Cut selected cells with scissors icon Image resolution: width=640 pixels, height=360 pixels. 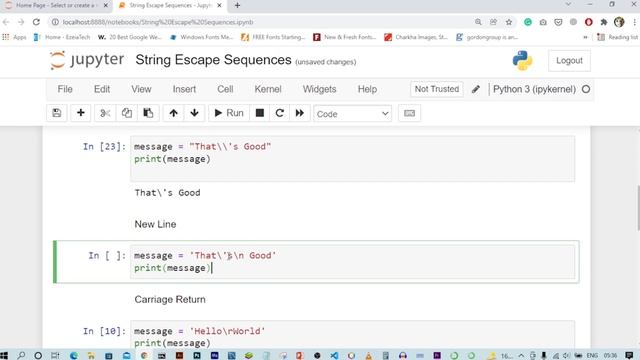click(x=105, y=113)
